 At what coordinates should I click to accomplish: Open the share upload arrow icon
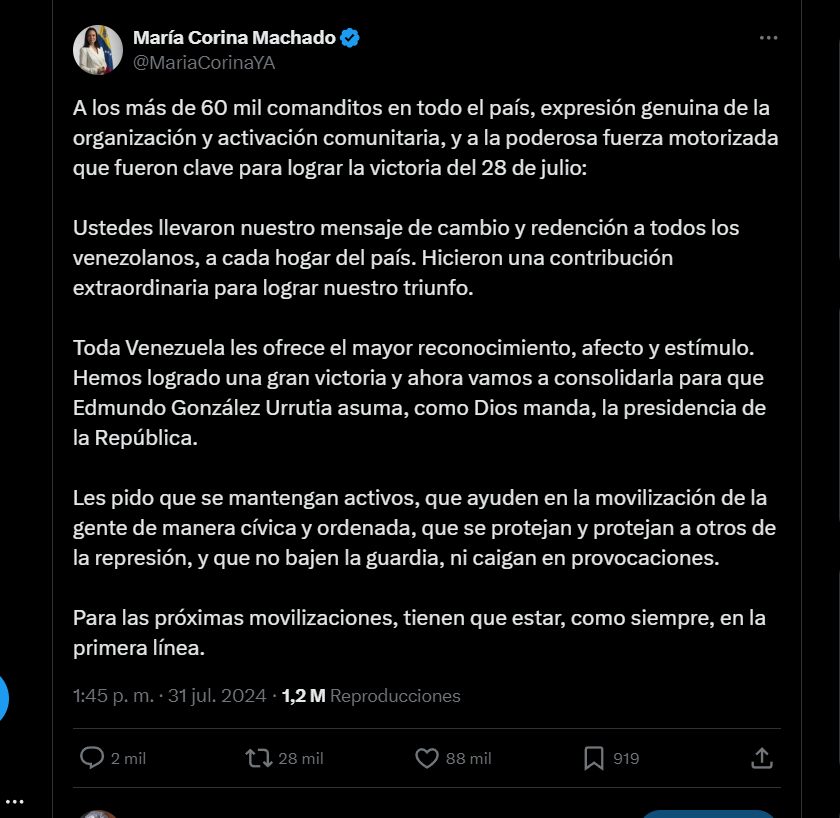pos(762,758)
